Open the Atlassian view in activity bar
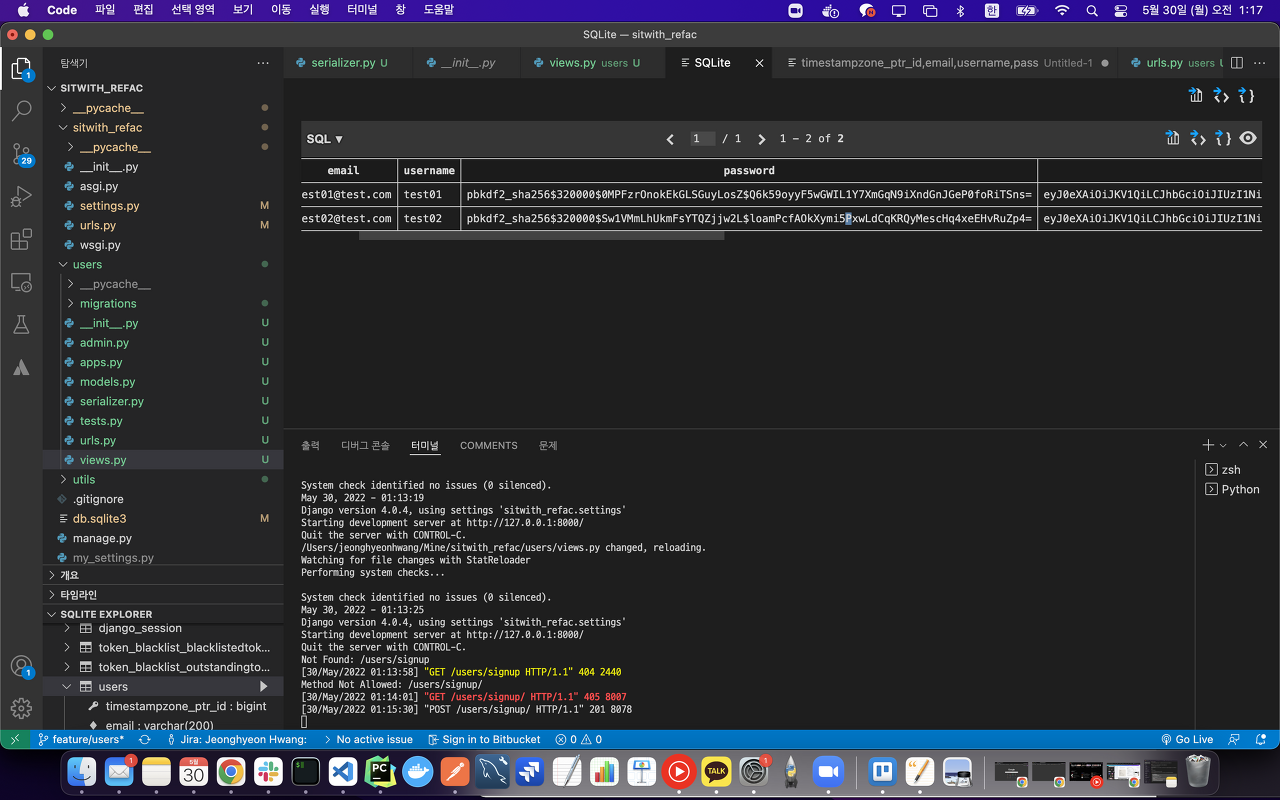 21,367
